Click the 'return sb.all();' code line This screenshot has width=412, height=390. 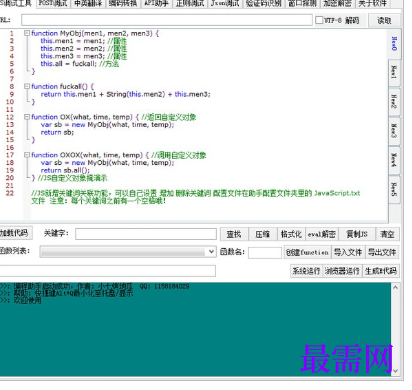65,170
